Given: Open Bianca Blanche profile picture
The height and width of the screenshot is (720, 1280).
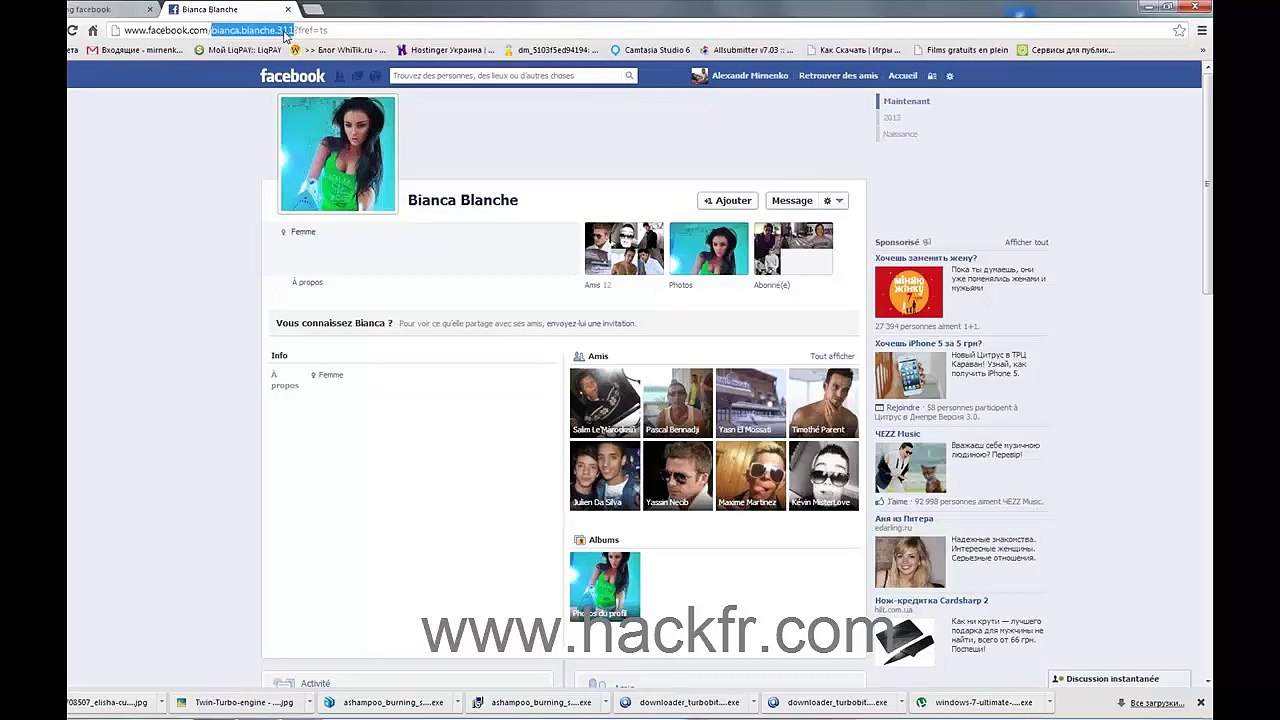Looking at the screenshot, I should [338, 153].
